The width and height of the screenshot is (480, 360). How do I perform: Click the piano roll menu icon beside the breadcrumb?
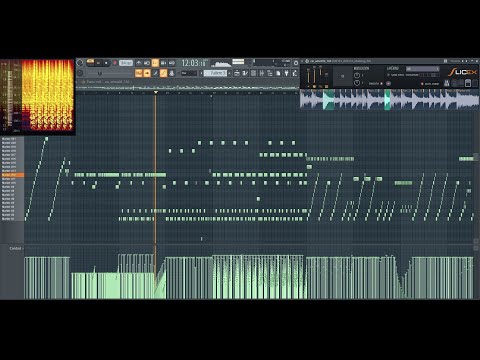pyautogui.click(x=83, y=82)
